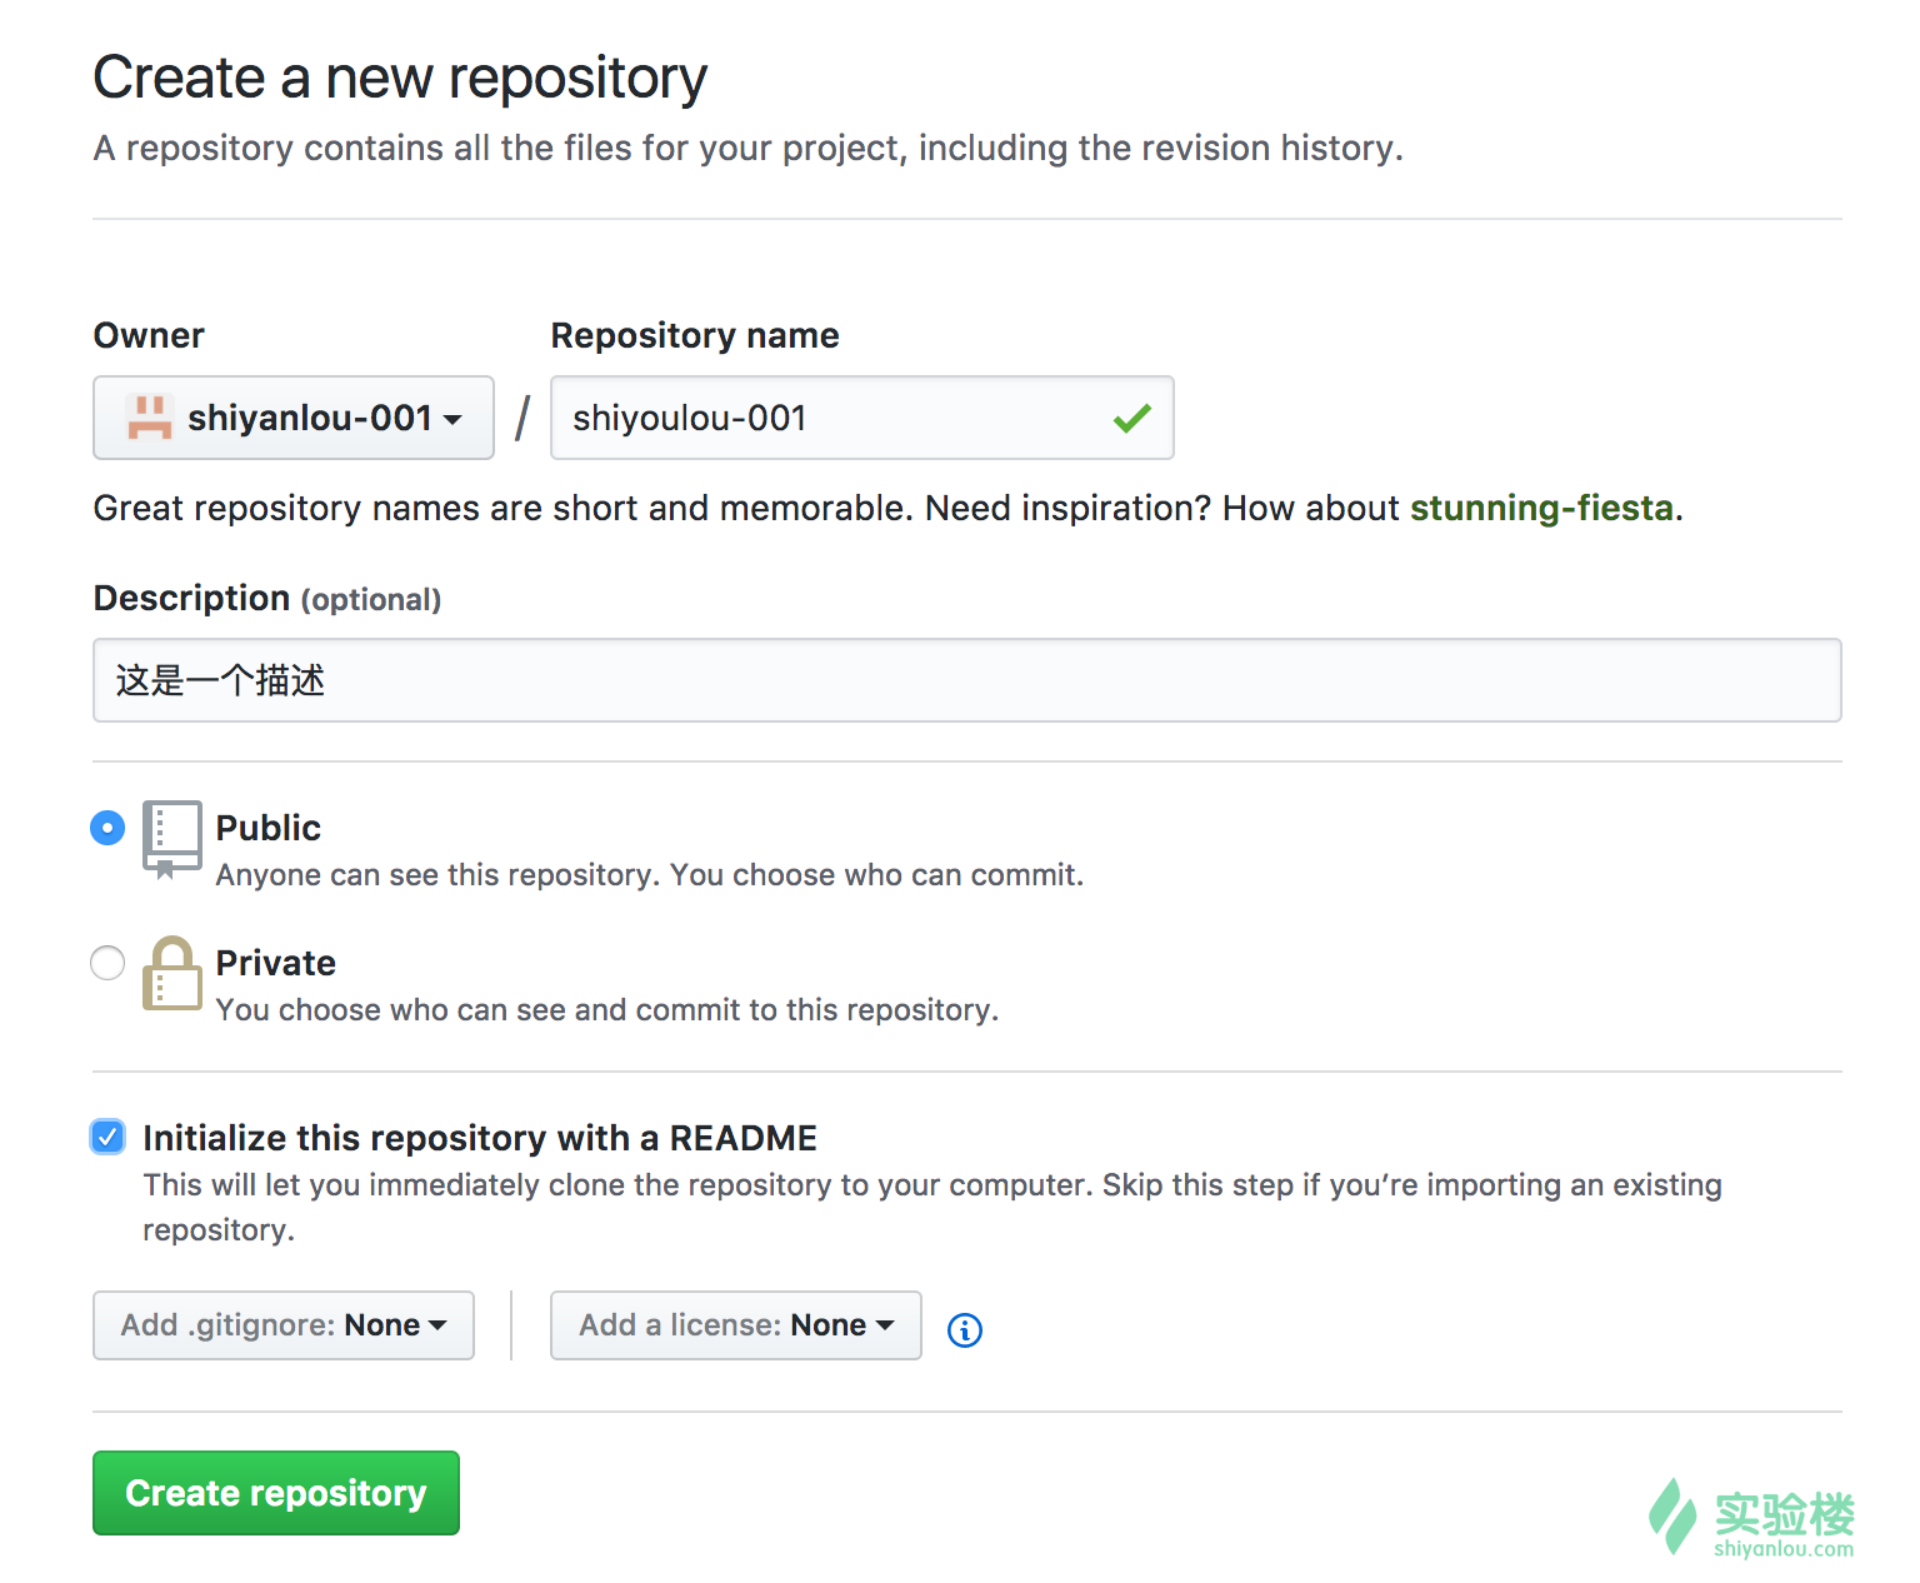The width and height of the screenshot is (1920, 1583).
Task: Click the license info icon
Action: 964,1329
